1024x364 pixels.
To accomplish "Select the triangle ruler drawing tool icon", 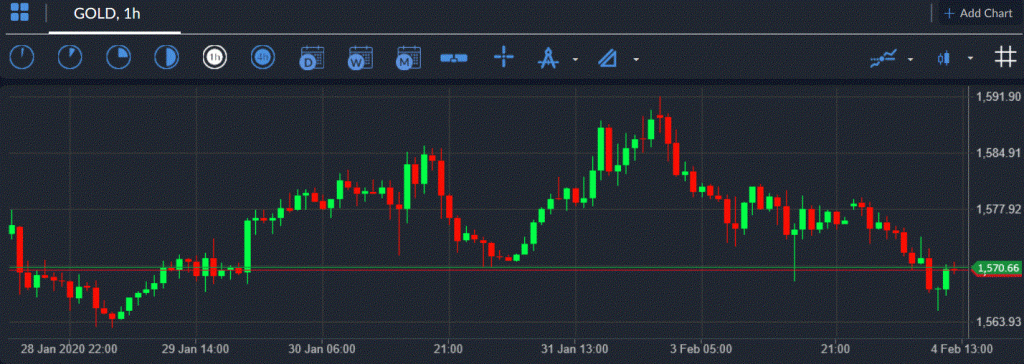I will [607, 59].
